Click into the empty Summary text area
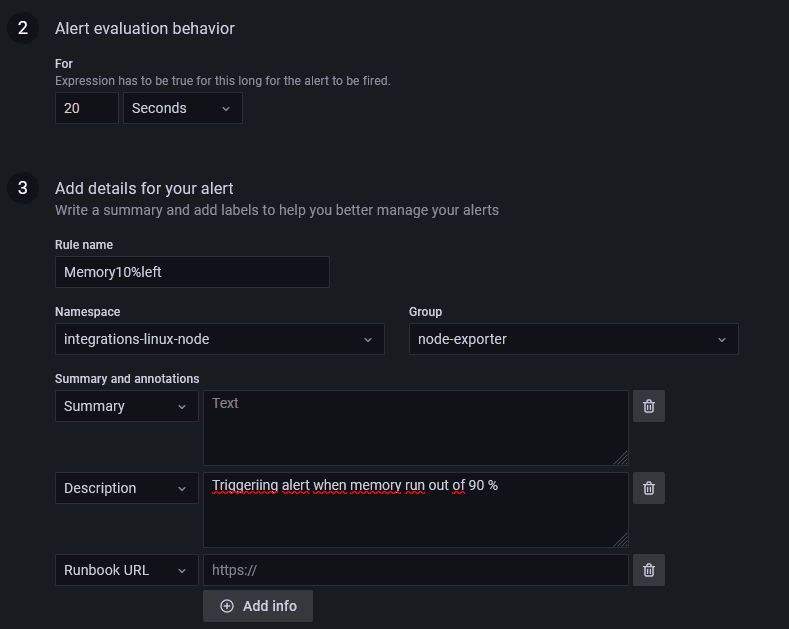789x629 pixels. pyautogui.click(x=415, y=430)
